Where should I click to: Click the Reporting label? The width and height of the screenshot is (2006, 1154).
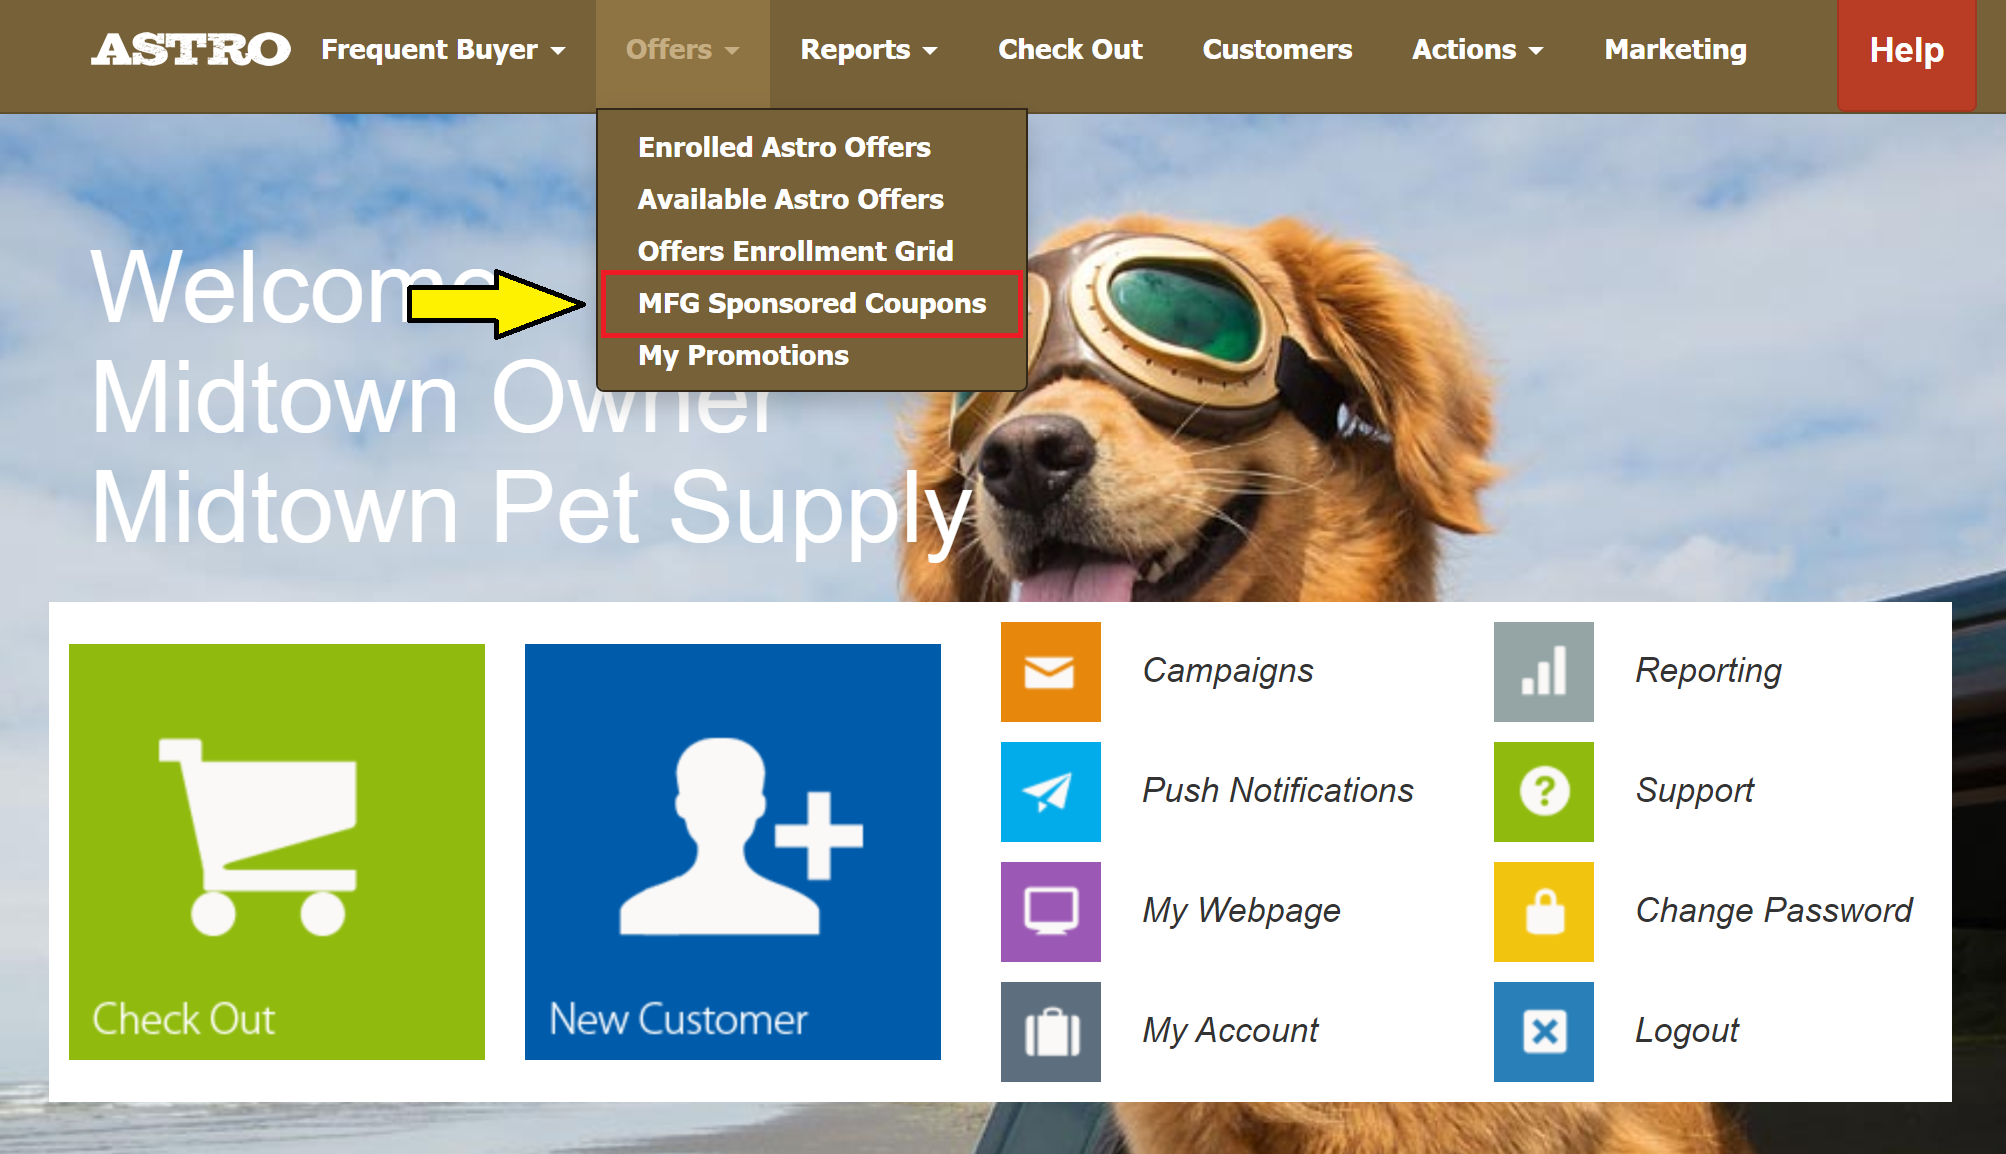tap(1707, 671)
